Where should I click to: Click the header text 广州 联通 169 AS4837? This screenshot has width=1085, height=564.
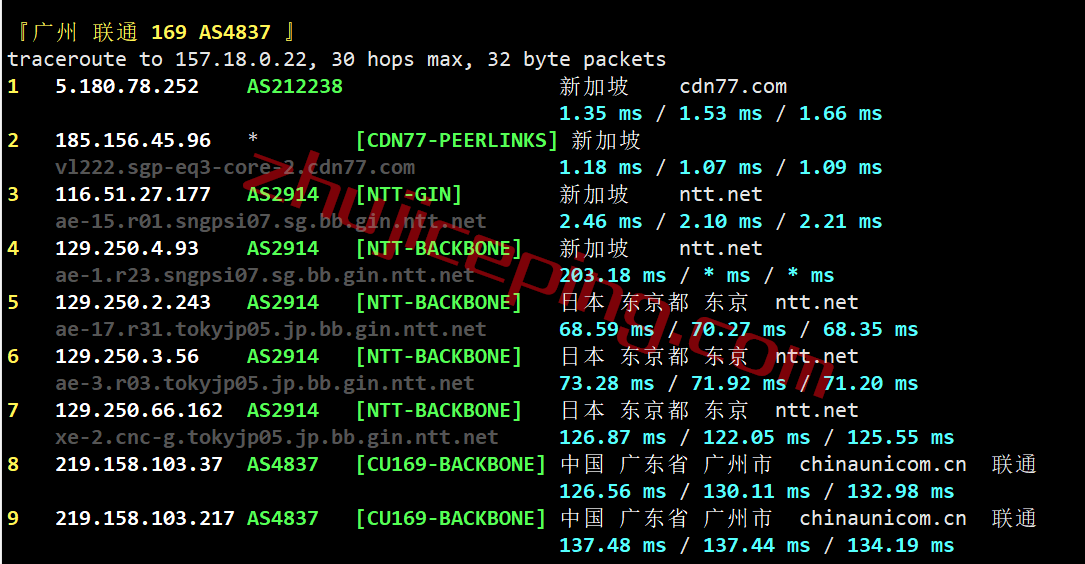click(x=151, y=32)
